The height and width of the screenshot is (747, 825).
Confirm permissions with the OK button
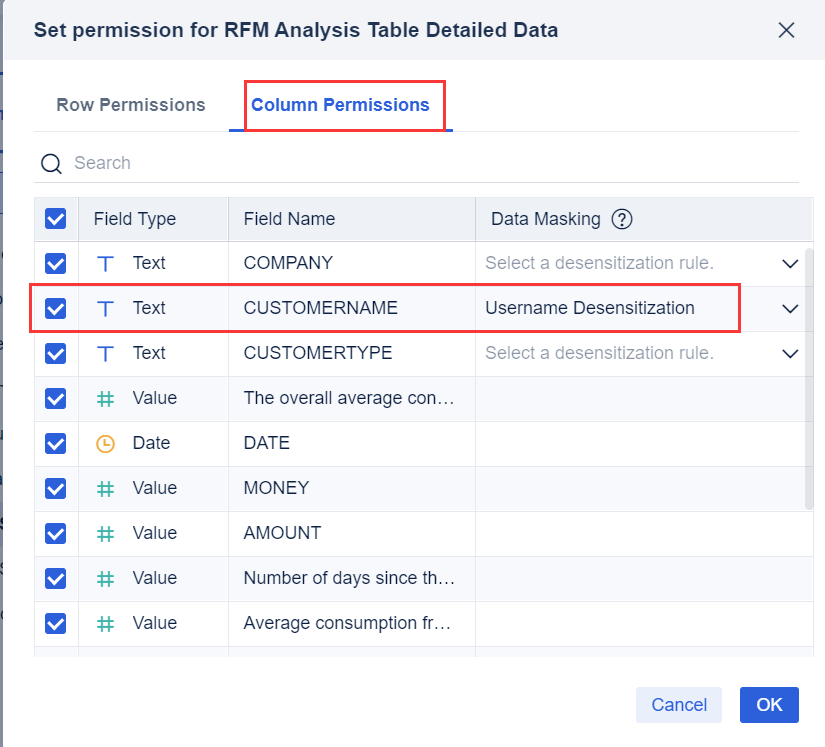(769, 705)
